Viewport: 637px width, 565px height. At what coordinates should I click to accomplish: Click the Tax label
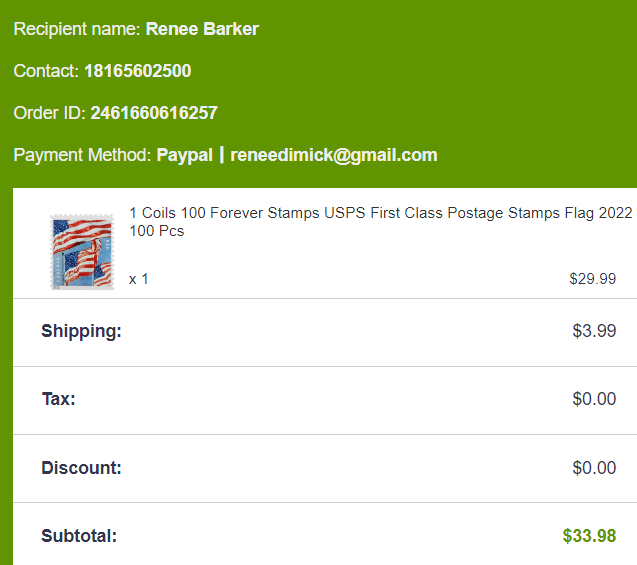[58, 399]
